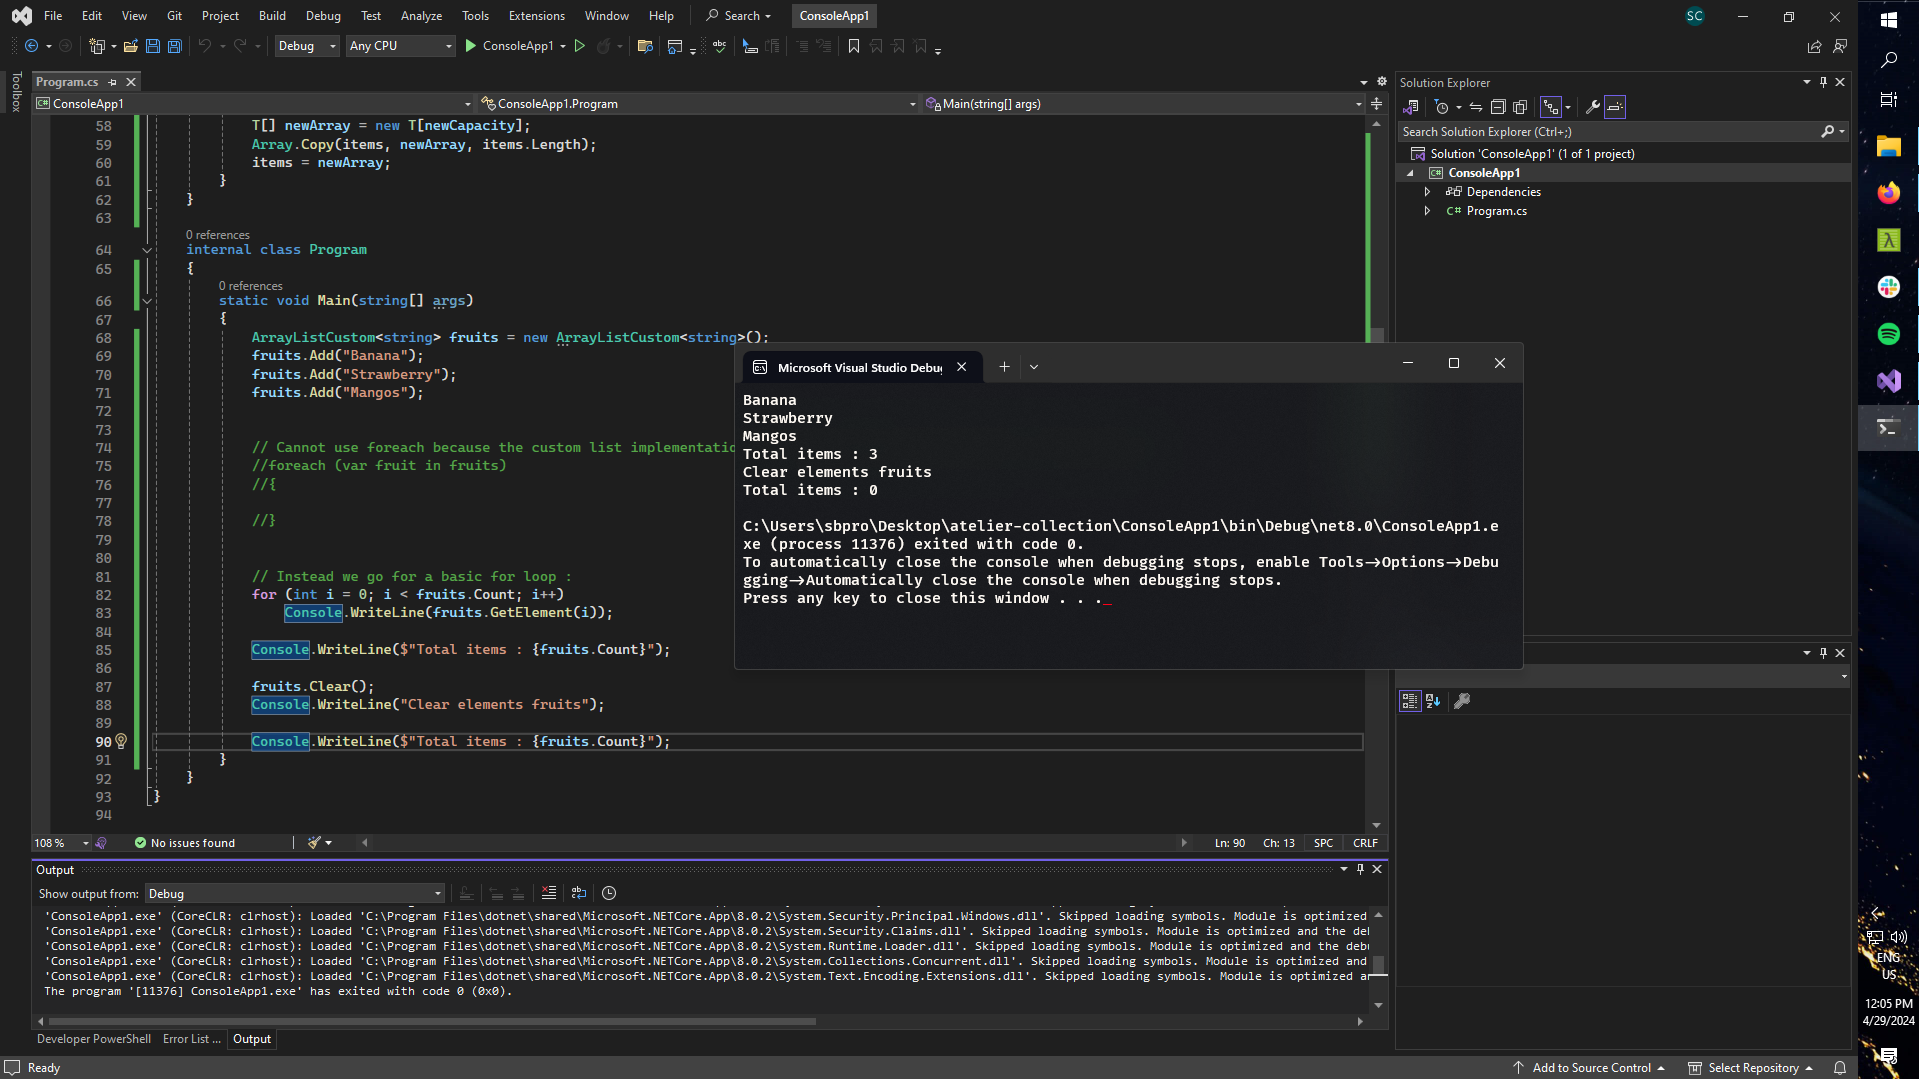Start debugging ConsoleApp1 with the green play icon

[x=469, y=46]
